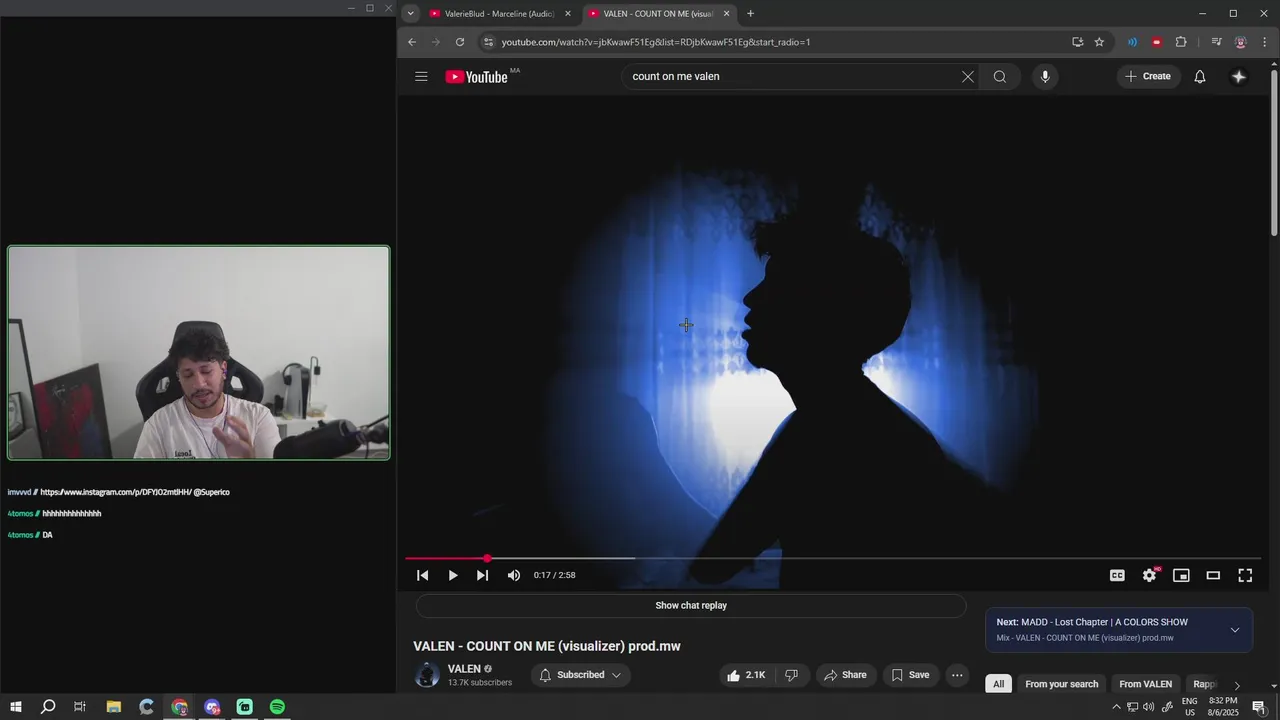Open Windows taskbar search
The image size is (1280, 720).
(47, 707)
